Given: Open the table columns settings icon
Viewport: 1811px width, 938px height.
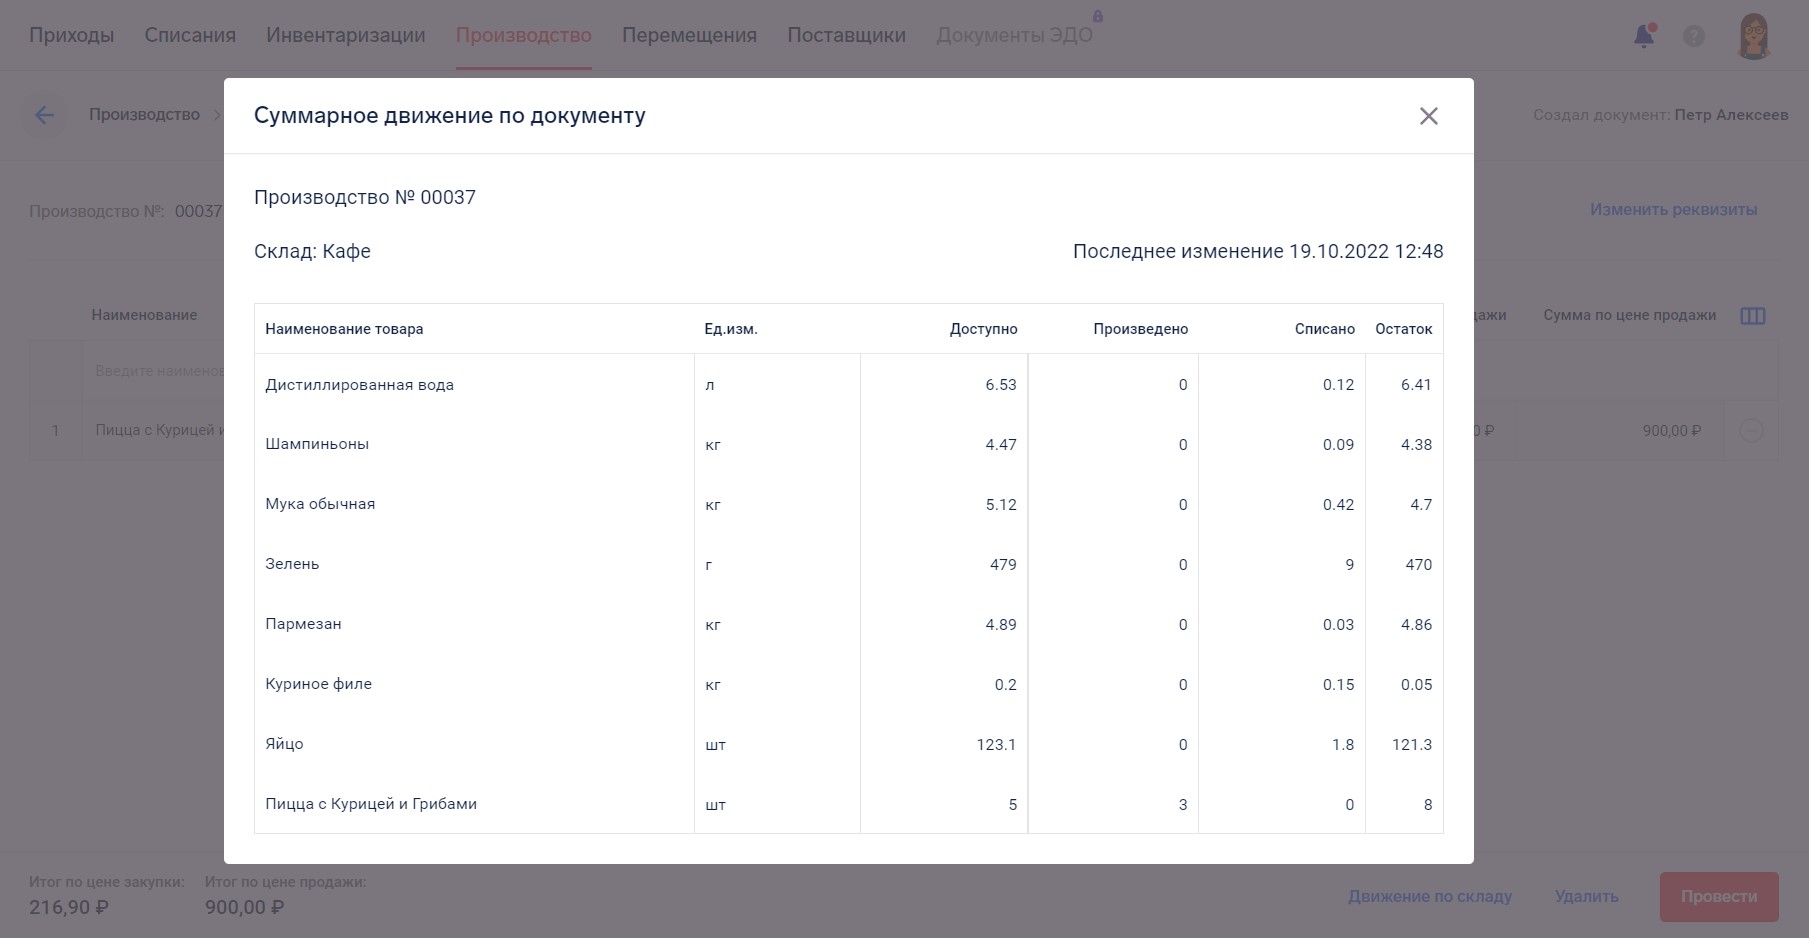Looking at the screenshot, I should pyautogui.click(x=1752, y=316).
